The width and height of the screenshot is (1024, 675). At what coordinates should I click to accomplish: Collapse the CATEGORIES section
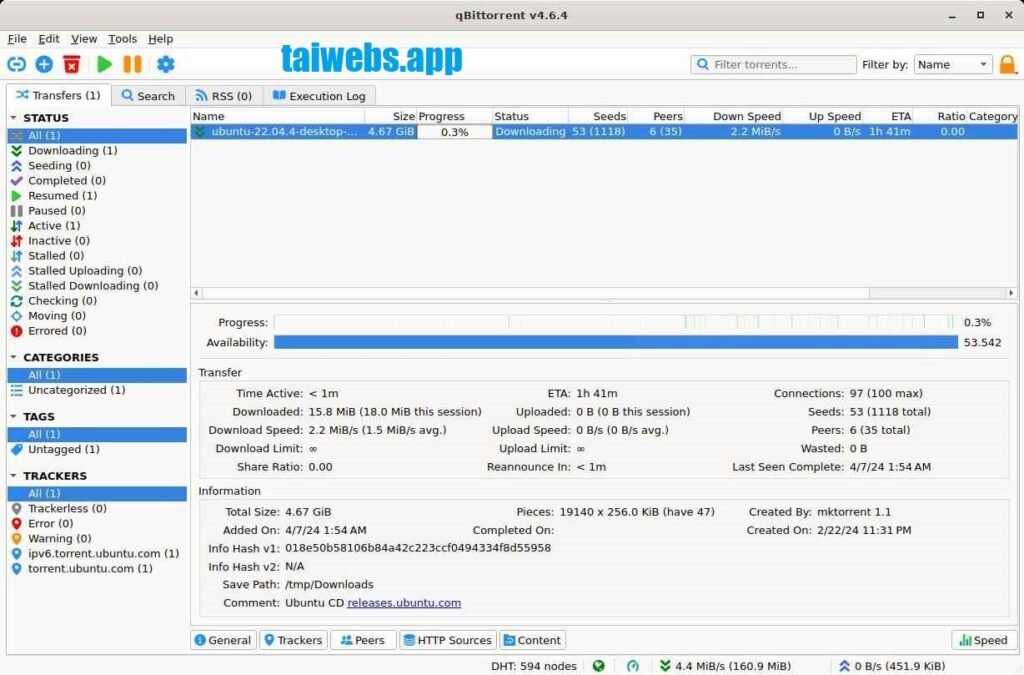point(13,357)
